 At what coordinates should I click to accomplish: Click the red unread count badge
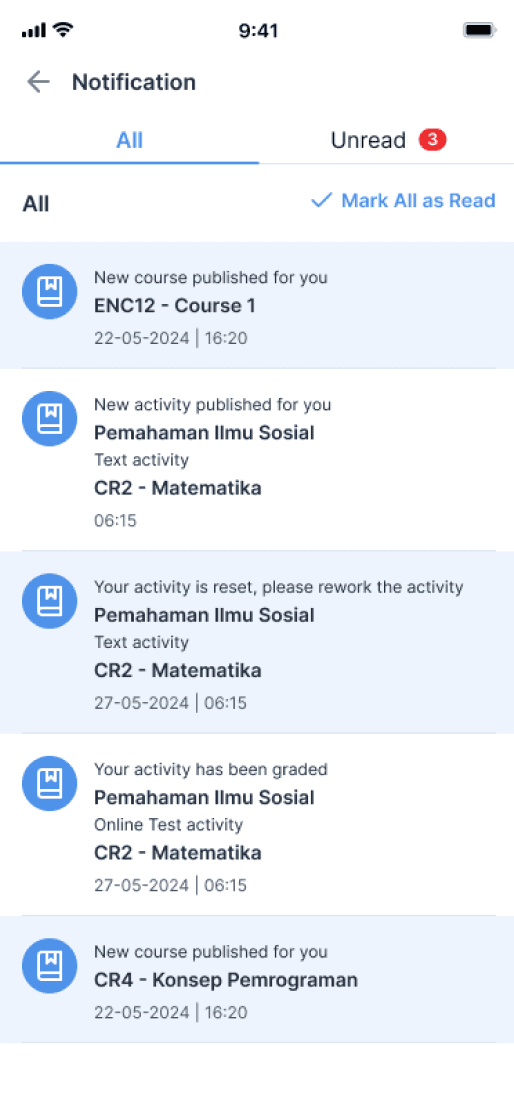pyautogui.click(x=433, y=140)
